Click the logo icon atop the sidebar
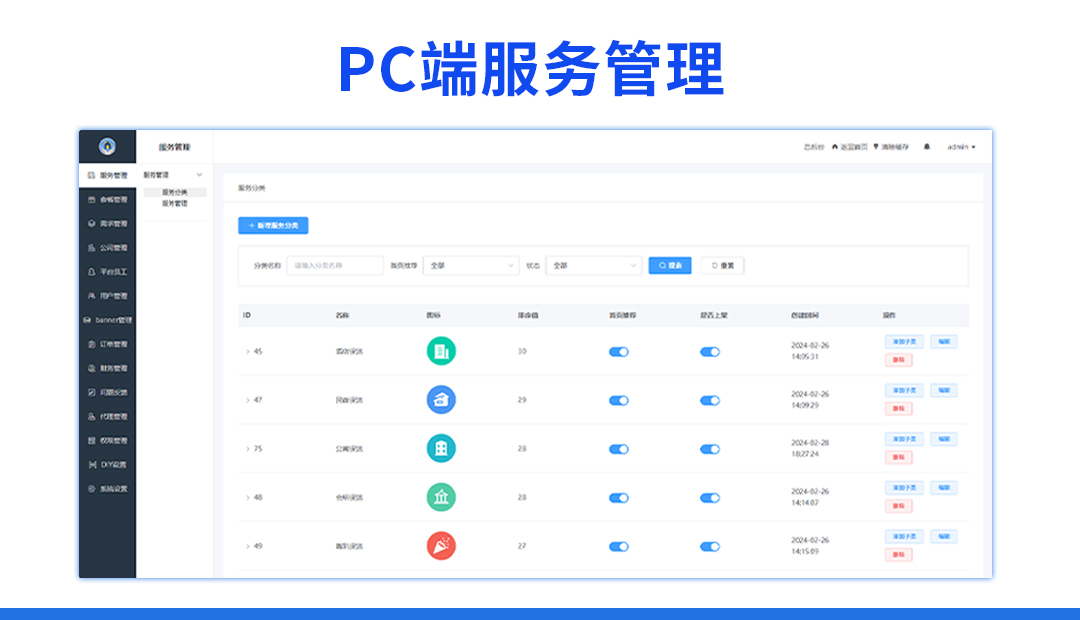The width and height of the screenshot is (1080, 620). pyautogui.click(x=107, y=146)
